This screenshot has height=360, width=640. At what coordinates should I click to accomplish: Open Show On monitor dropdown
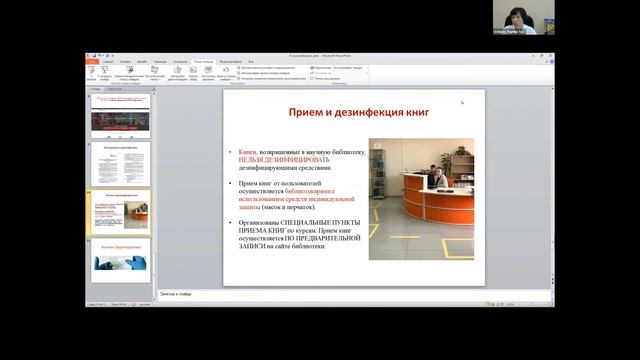[x=350, y=73]
